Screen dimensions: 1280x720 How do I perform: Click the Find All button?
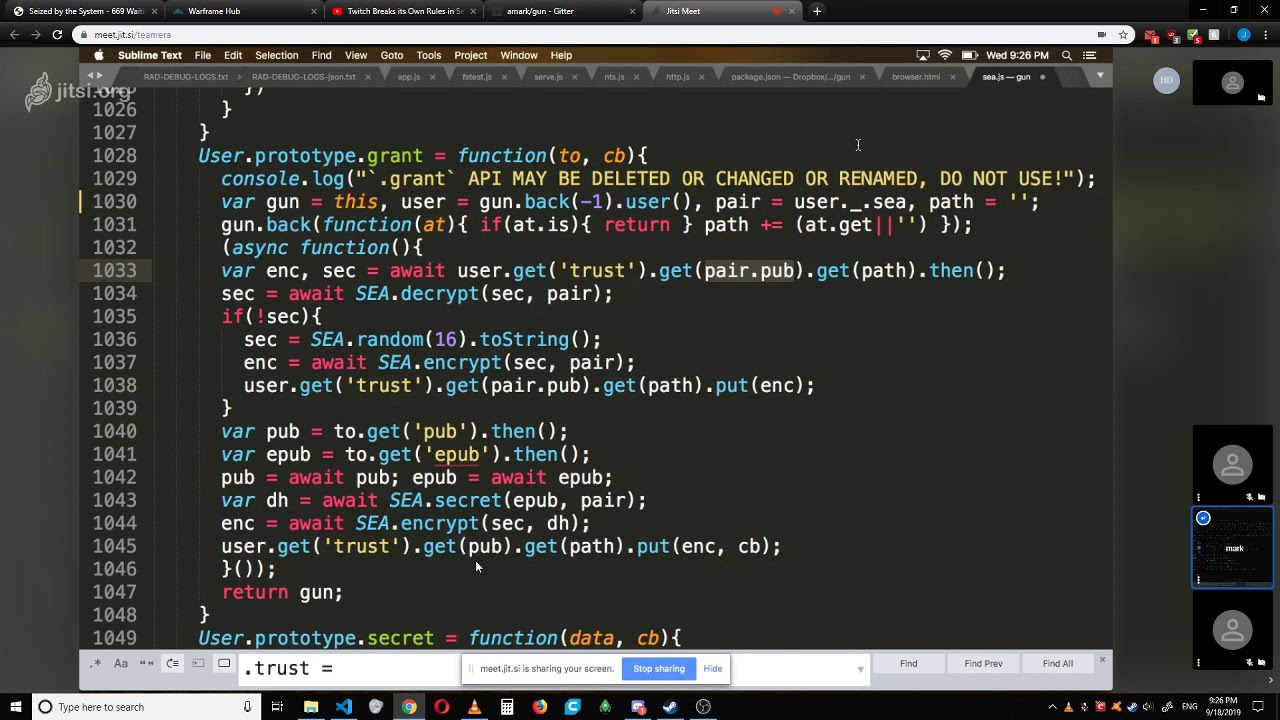coord(1057,664)
